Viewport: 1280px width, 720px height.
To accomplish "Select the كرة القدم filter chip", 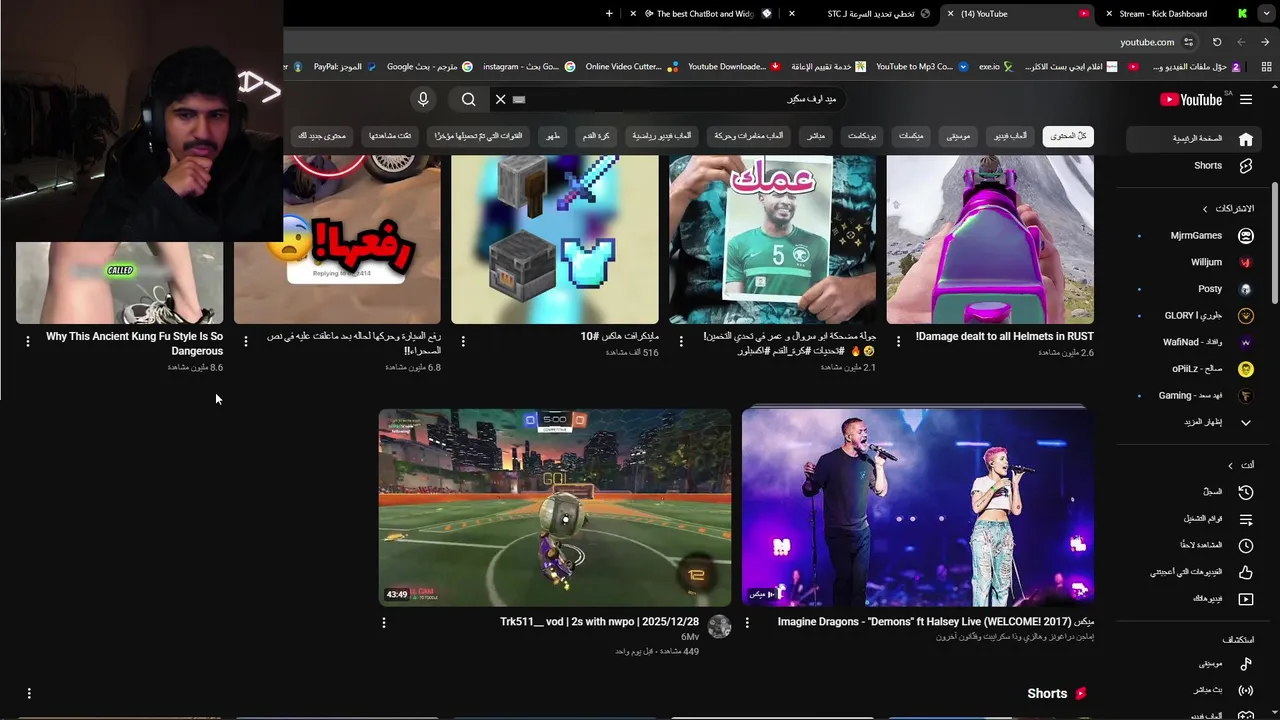I will (x=596, y=136).
